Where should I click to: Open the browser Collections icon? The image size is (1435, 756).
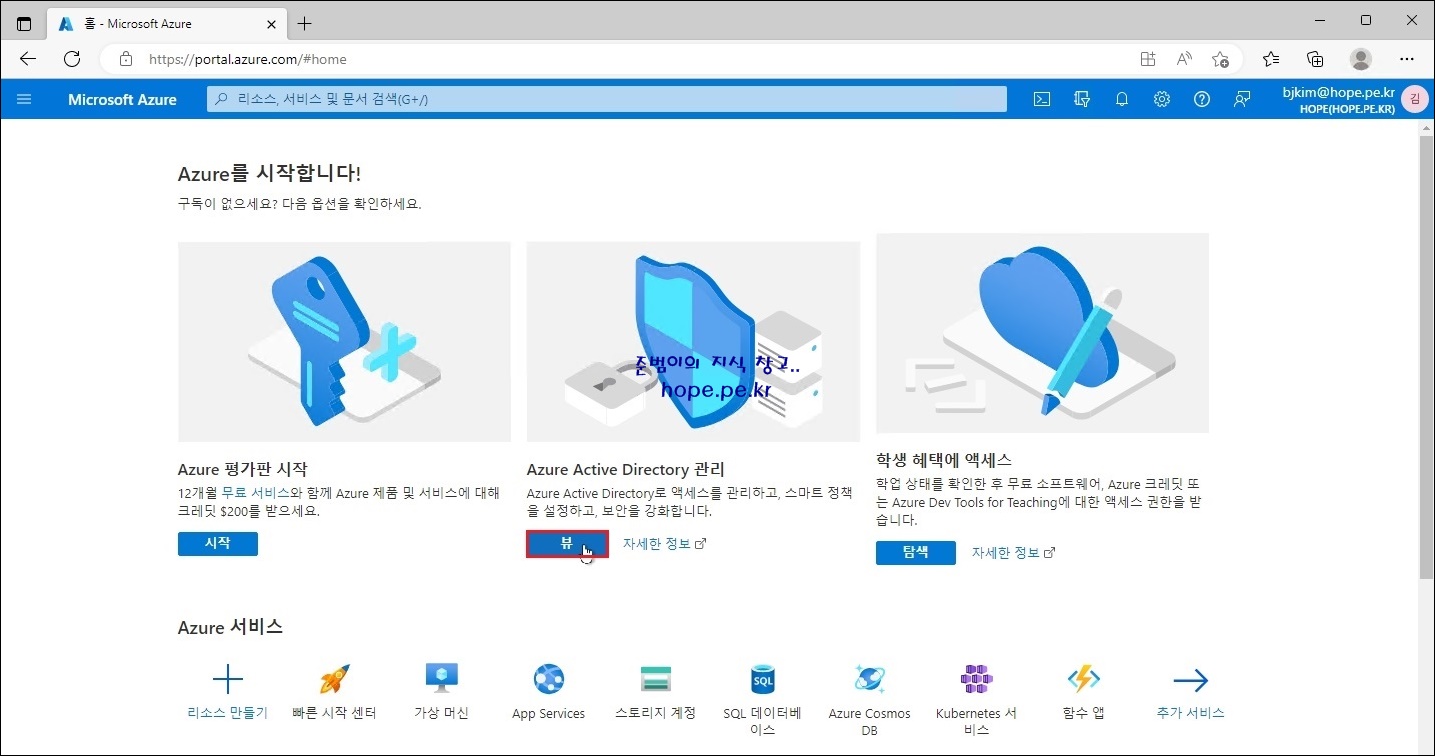1315,59
